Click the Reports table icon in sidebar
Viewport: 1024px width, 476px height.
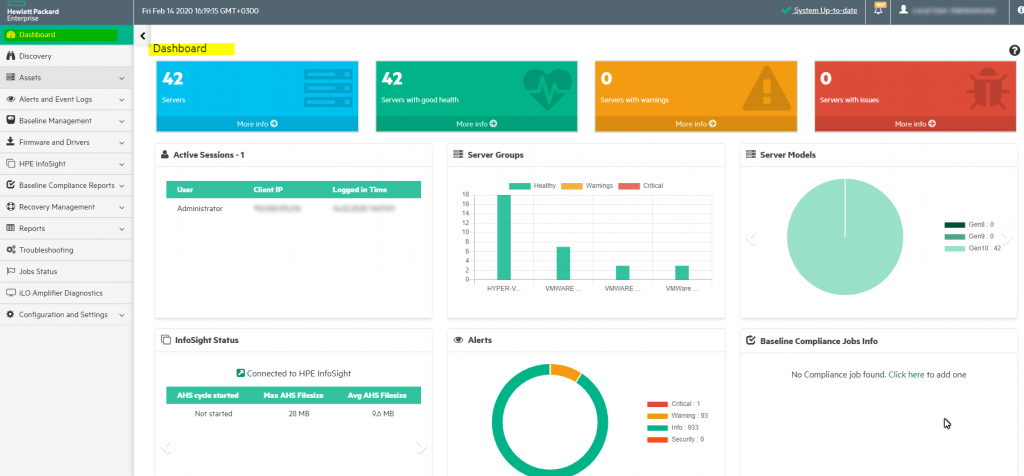(x=10, y=229)
